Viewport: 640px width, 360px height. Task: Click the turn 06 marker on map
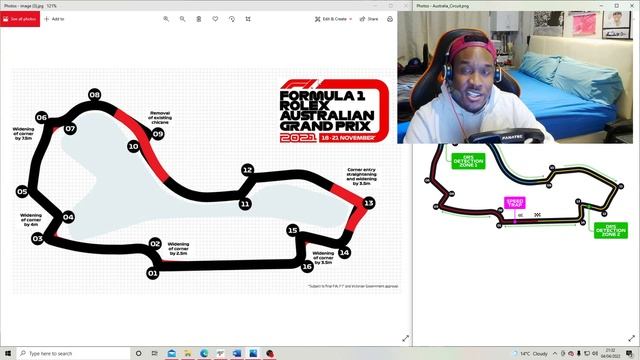coord(42,118)
